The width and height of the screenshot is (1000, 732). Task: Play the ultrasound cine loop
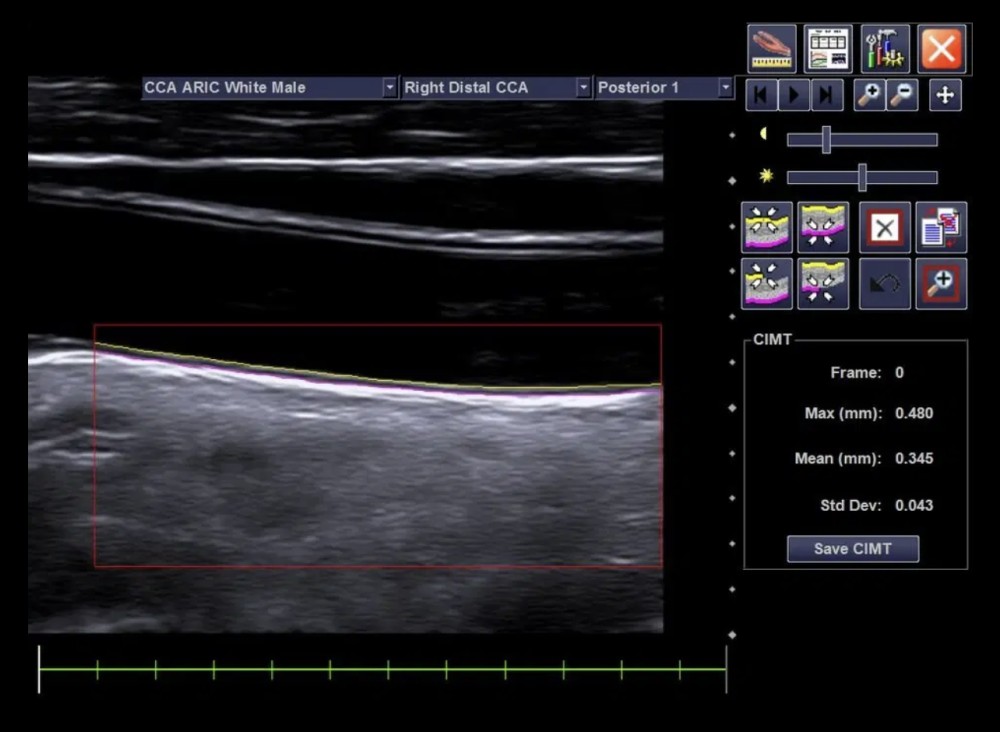pyautogui.click(x=793, y=95)
